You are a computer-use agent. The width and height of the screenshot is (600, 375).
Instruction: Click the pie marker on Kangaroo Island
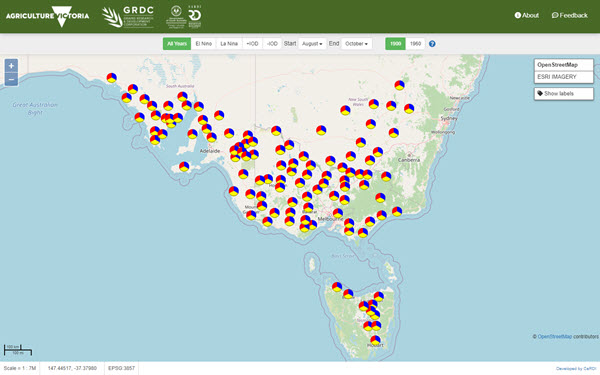(184, 166)
